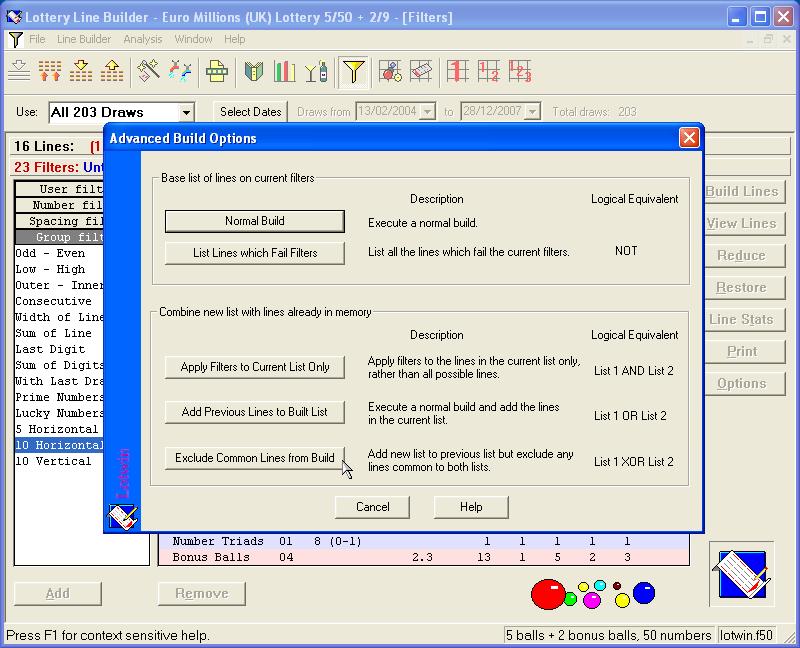
Task: Open the 'All 203 Draws' dropdown
Action: coord(186,112)
